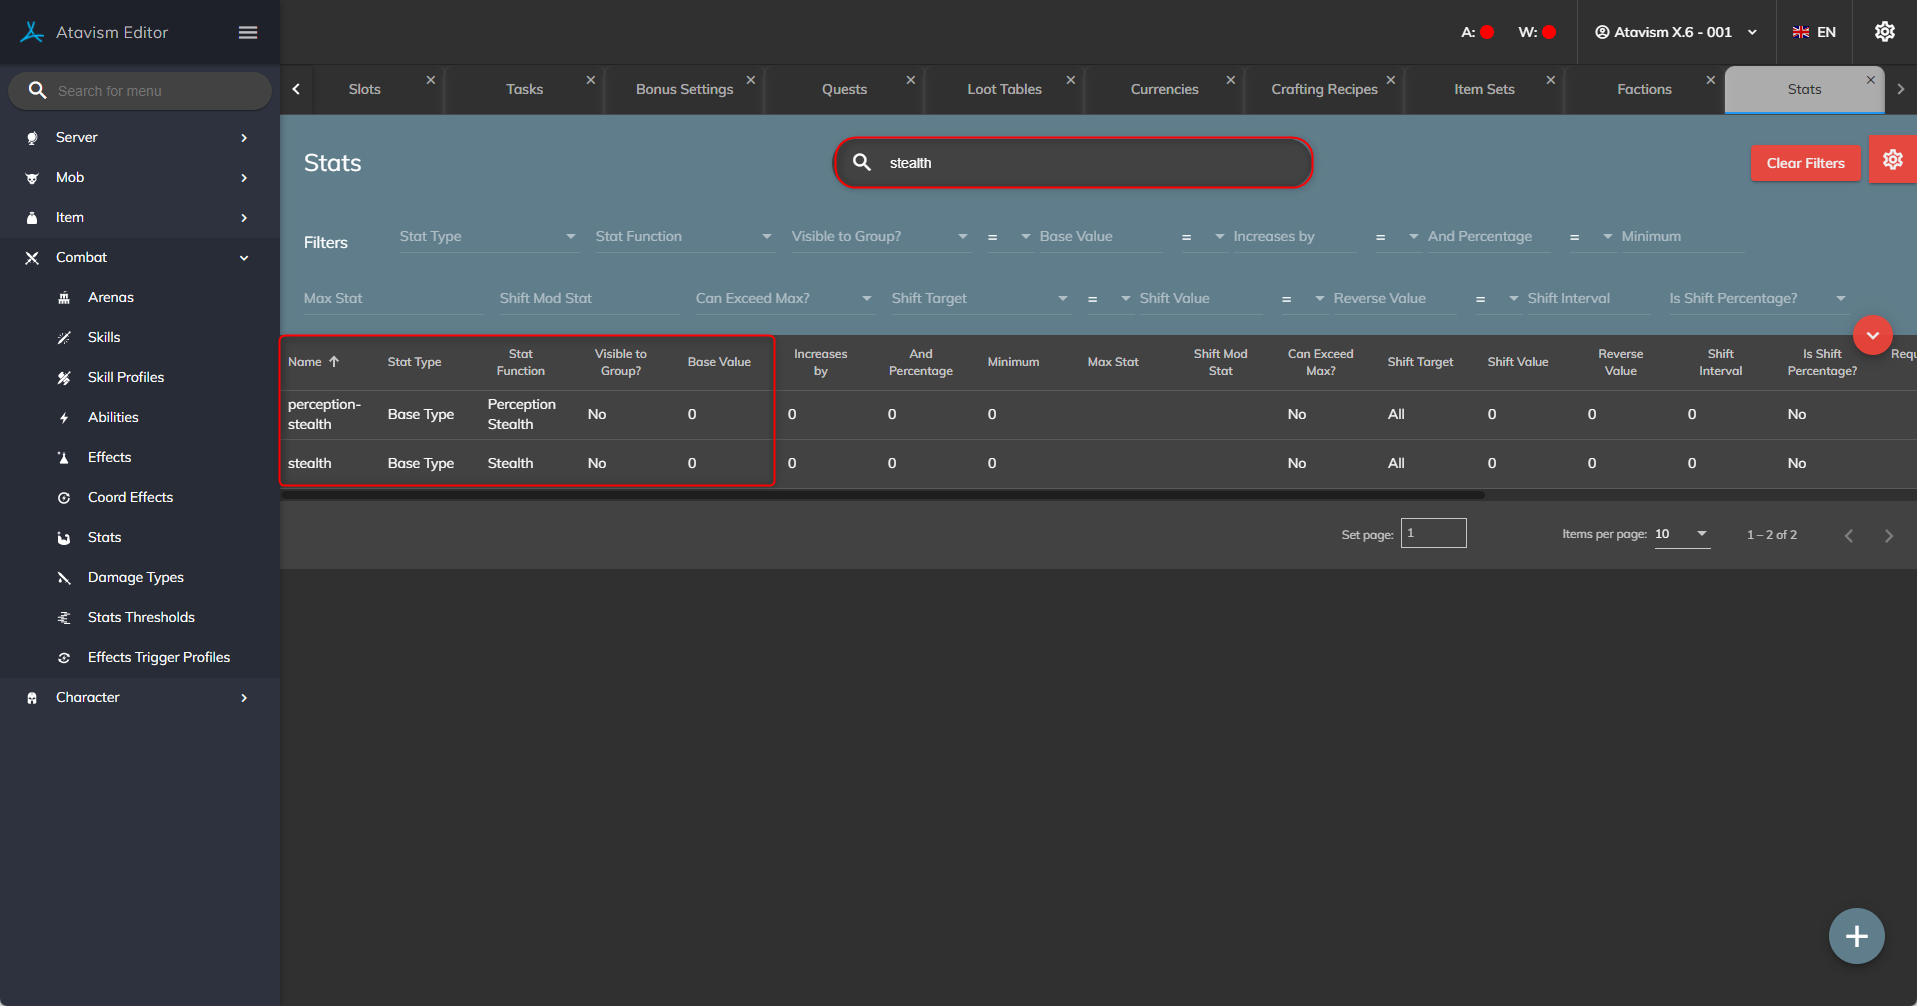This screenshot has width=1917, height=1006.
Task: Open Skill Profiles from the sidebar
Action: pos(125,377)
